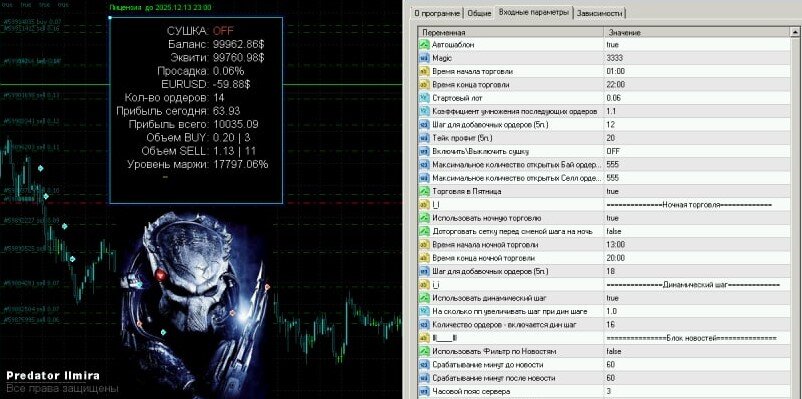This screenshot has width=802, height=399.
Task: Click the icon beside Использовать ночную торговлю
Action: [x=424, y=218]
